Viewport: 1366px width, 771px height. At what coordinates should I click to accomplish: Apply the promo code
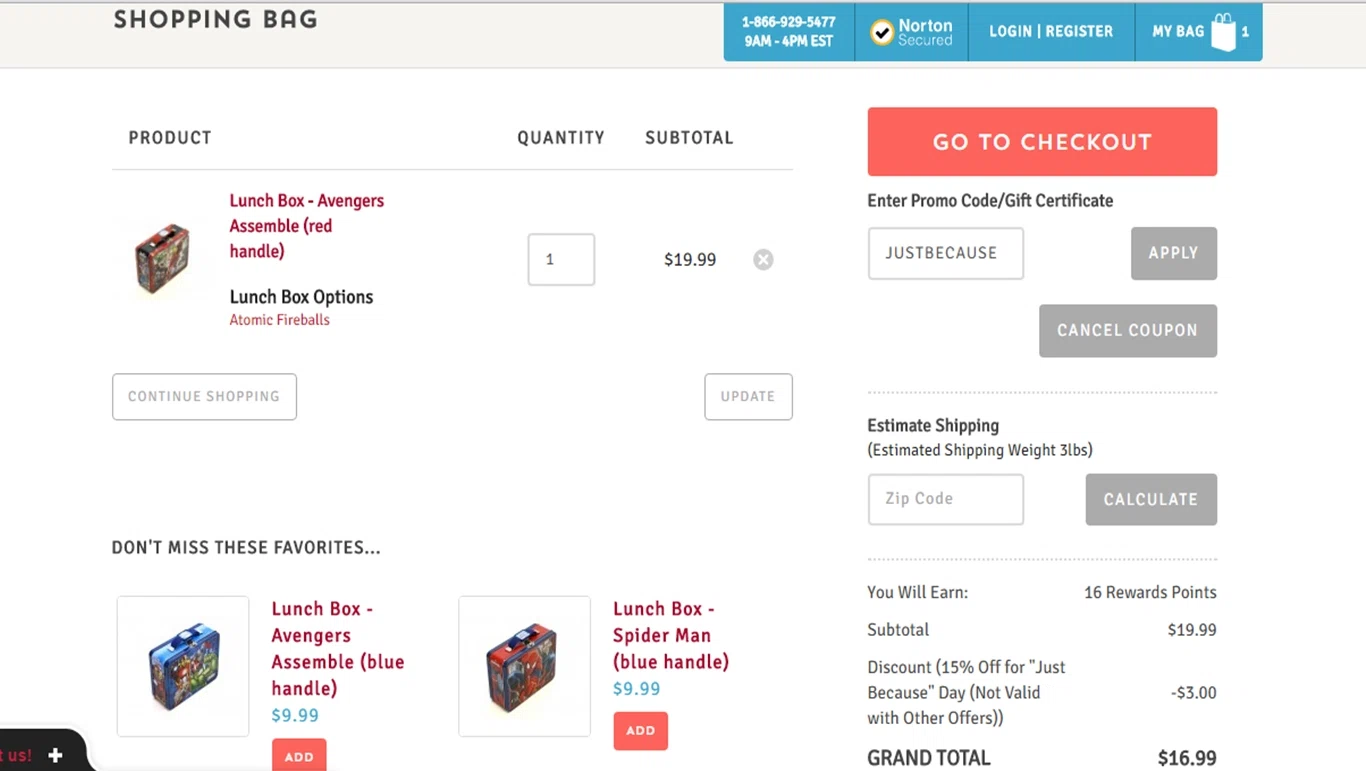click(1173, 253)
